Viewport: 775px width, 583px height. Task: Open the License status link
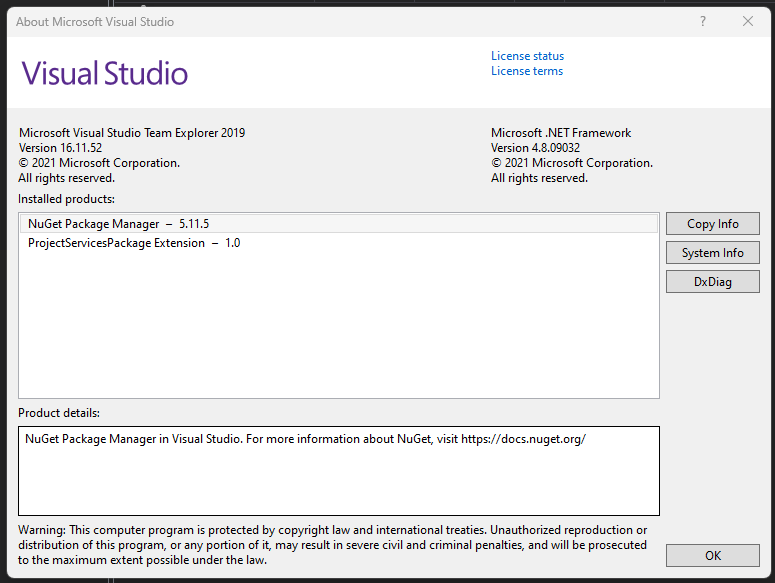pos(527,56)
